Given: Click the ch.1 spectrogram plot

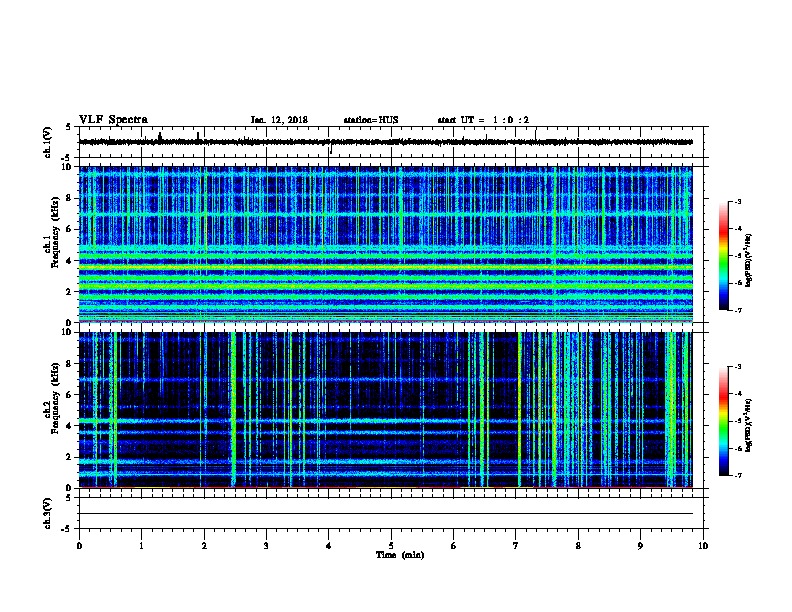Looking at the screenshot, I should (385, 244).
